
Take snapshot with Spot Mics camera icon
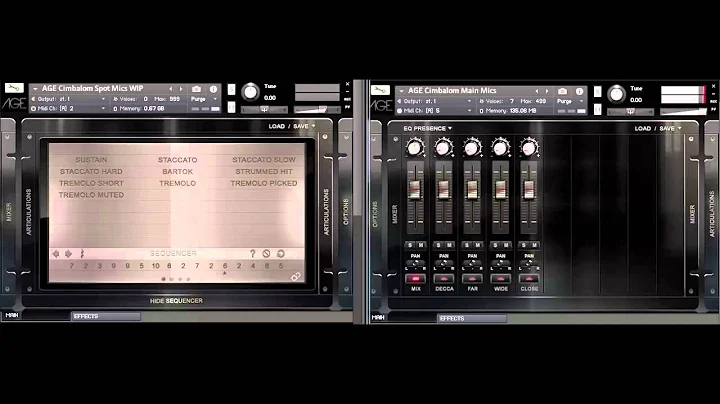click(197, 89)
